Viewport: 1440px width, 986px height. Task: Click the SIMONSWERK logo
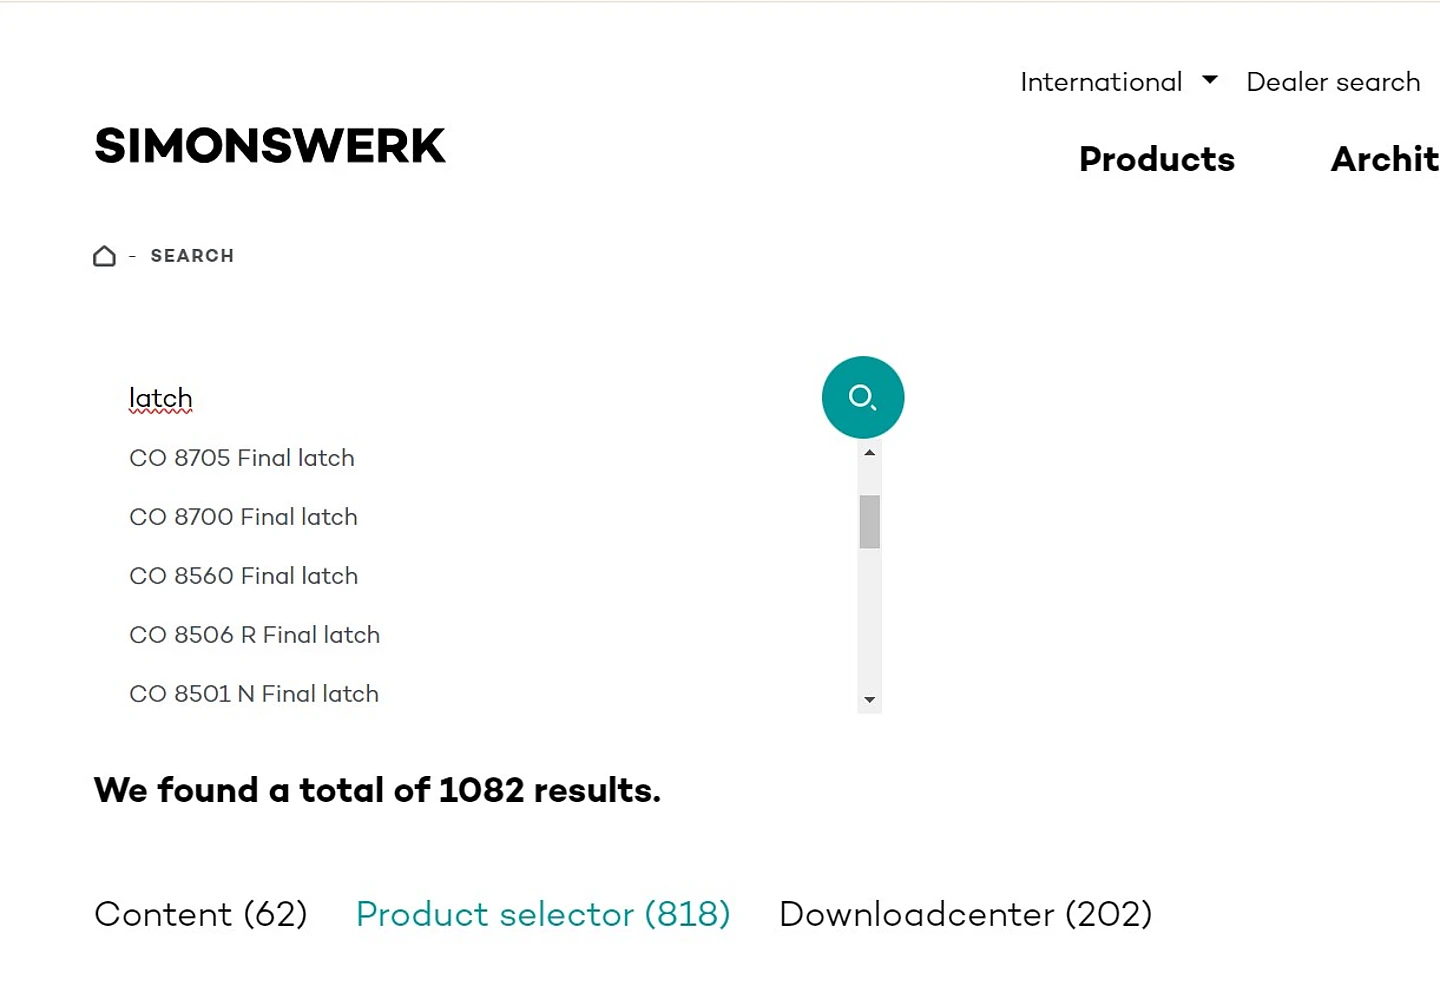click(270, 146)
